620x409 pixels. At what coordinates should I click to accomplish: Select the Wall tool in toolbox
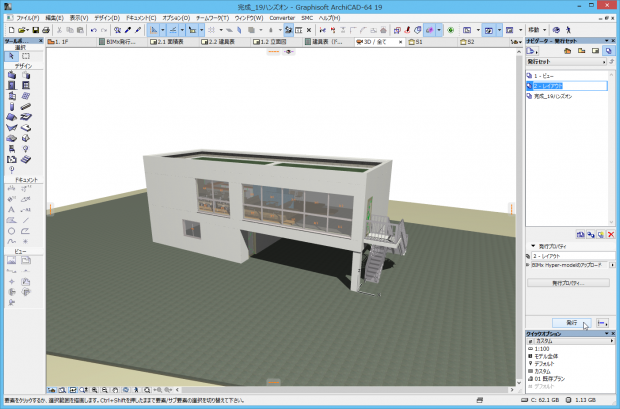(11, 75)
